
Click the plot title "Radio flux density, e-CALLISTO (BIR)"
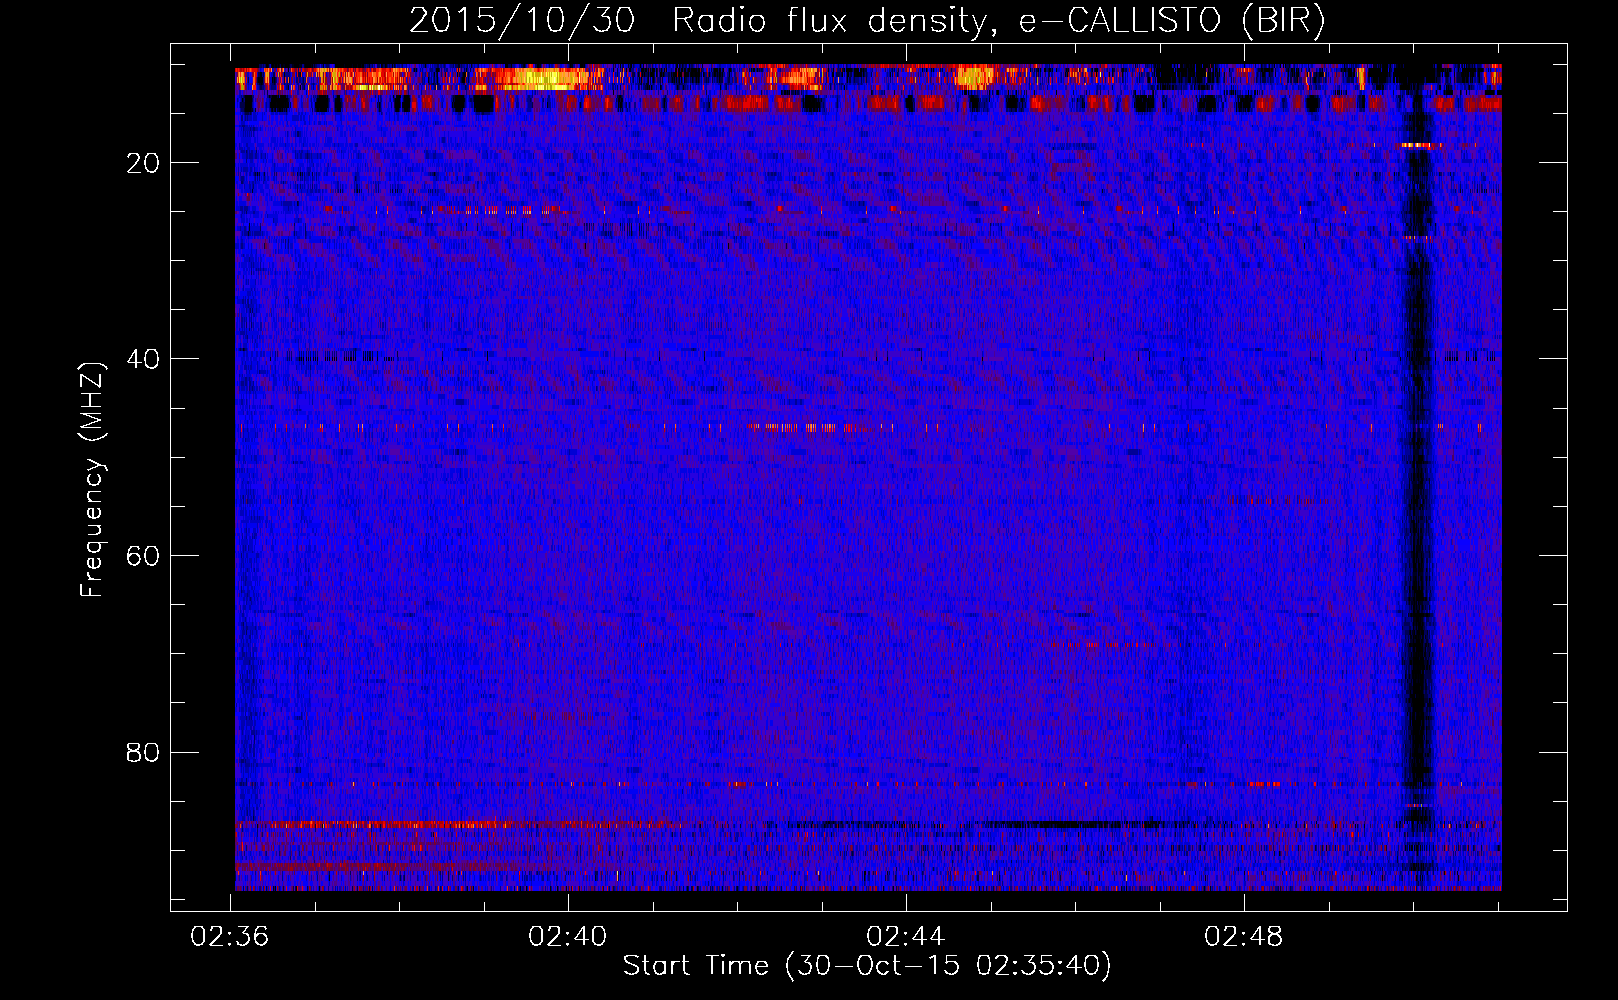click(x=998, y=21)
